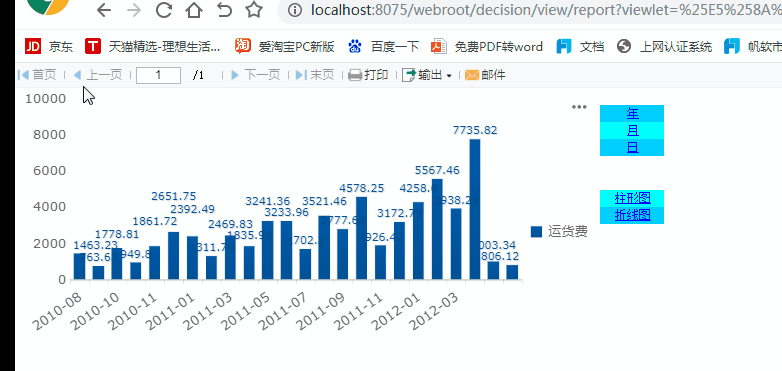The height and width of the screenshot is (371, 782).
Task: Open the 免费PDF转word bookmark
Action: 487,47
